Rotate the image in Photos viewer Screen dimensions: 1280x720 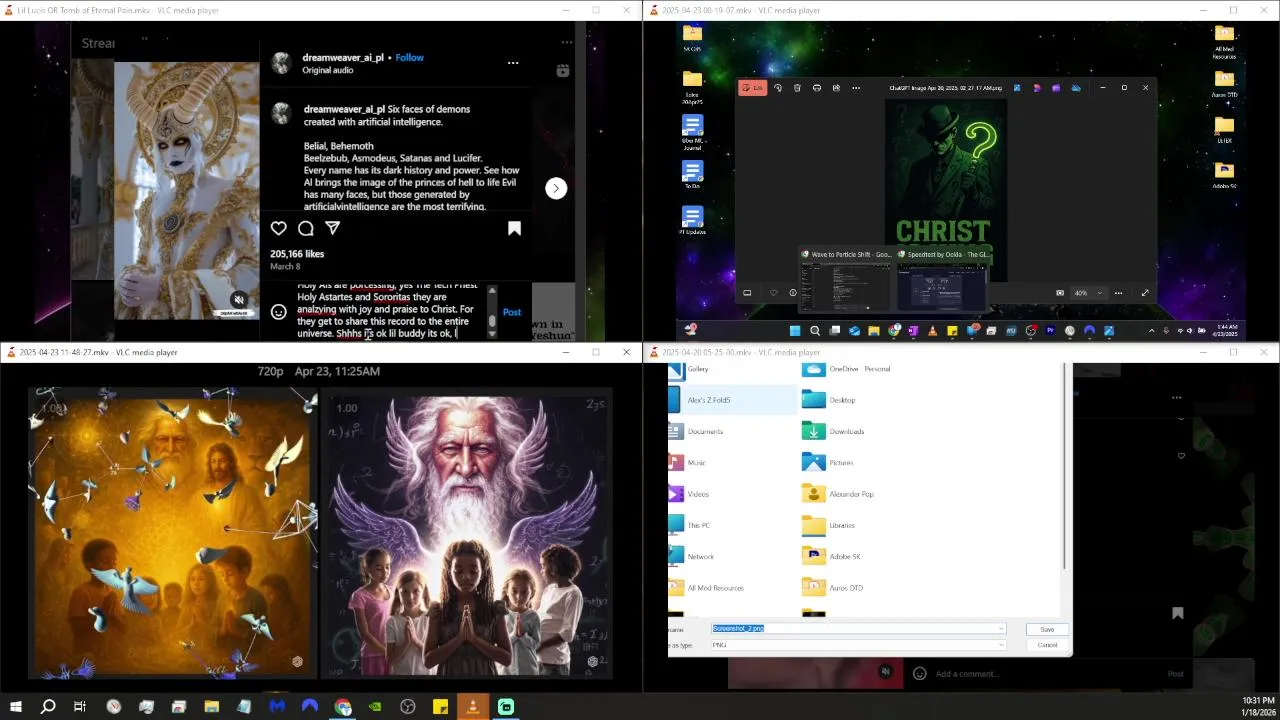coord(778,88)
